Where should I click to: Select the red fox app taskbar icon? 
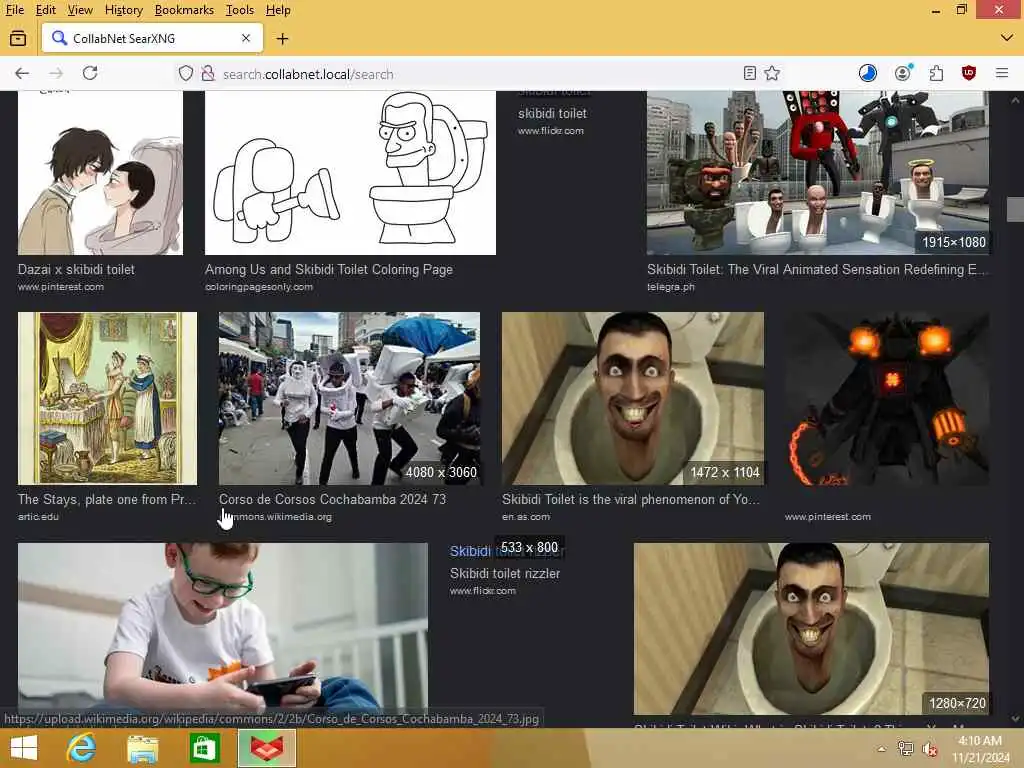tap(267, 748)
